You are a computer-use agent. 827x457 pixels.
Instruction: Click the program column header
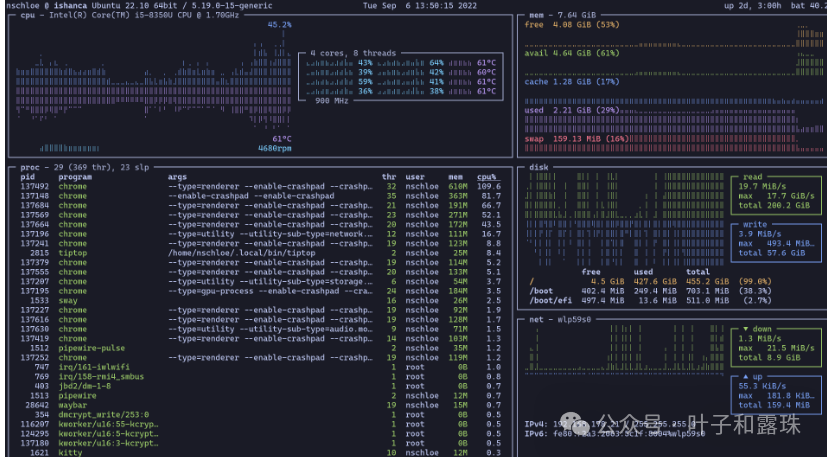[x=76, y=177]
